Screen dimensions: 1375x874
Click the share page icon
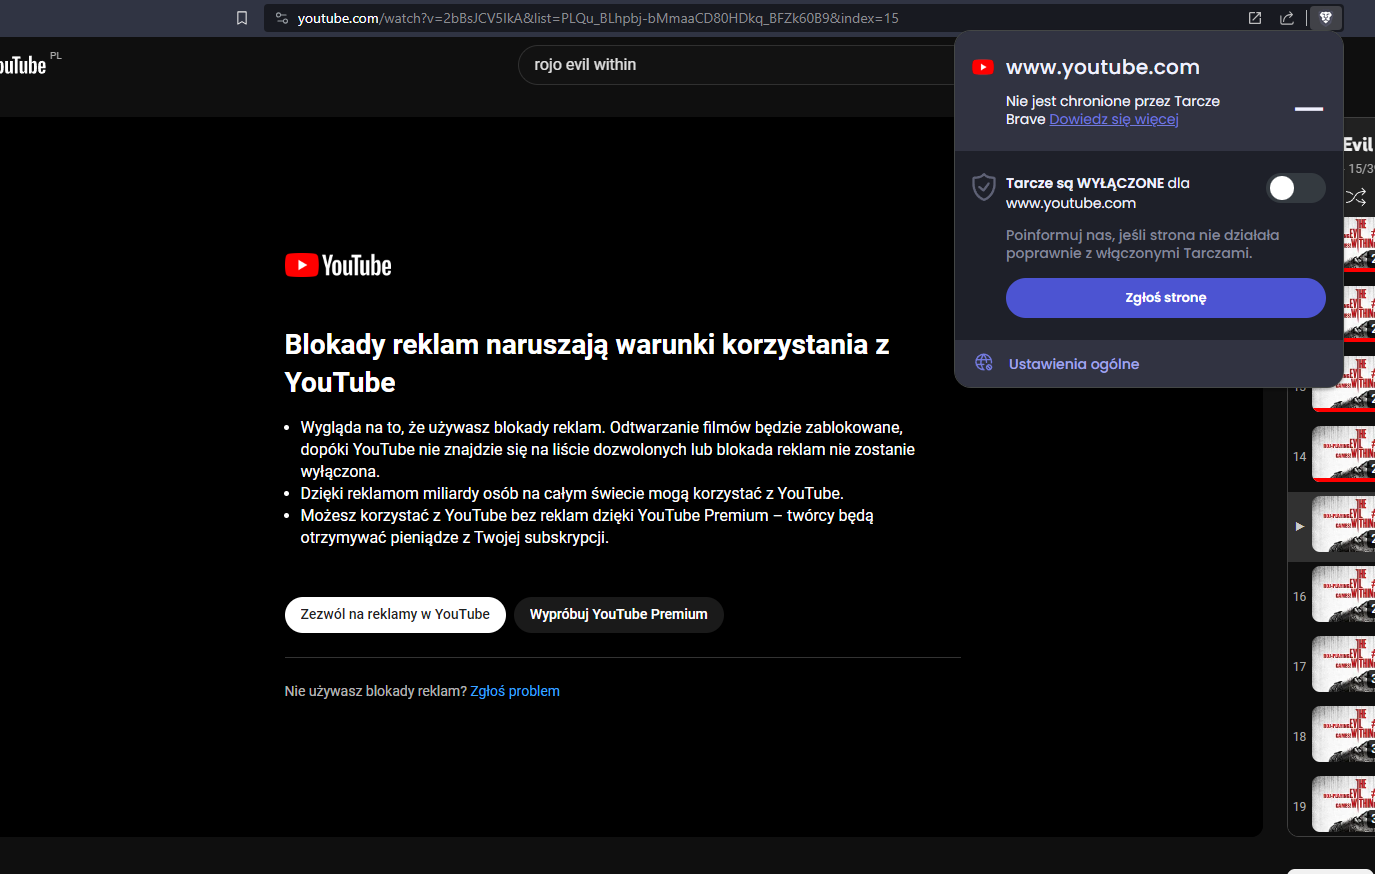(x=1287, y=18)
